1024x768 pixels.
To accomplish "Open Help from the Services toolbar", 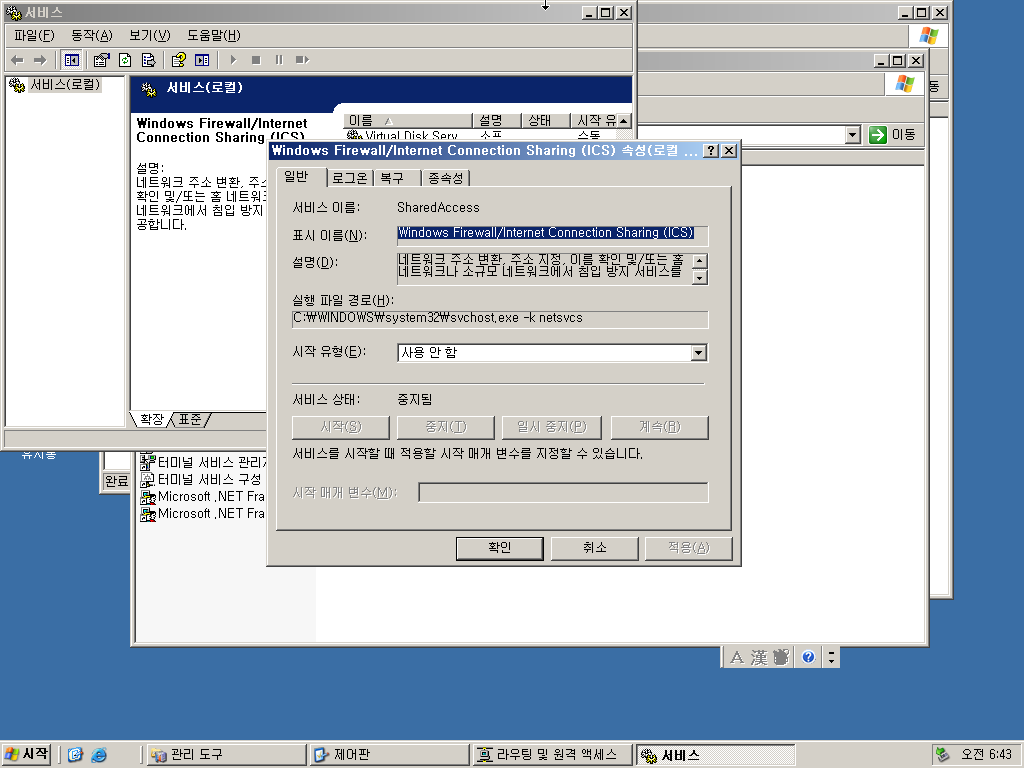I will [x=178, y=60].
